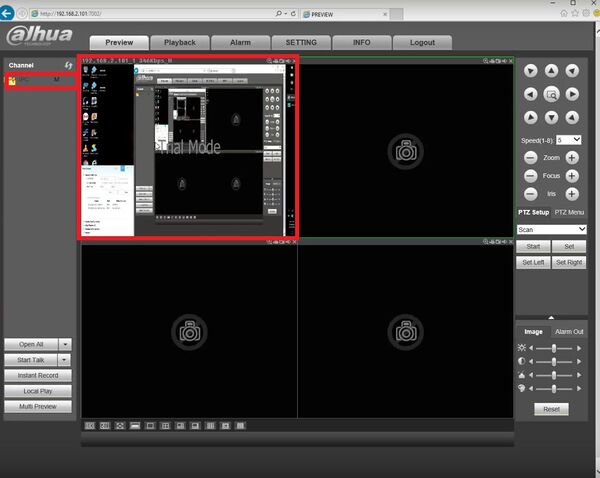The image size is (600, 478).
Task: Expand the arrow next to Start Talk
Action: (64, 360)
